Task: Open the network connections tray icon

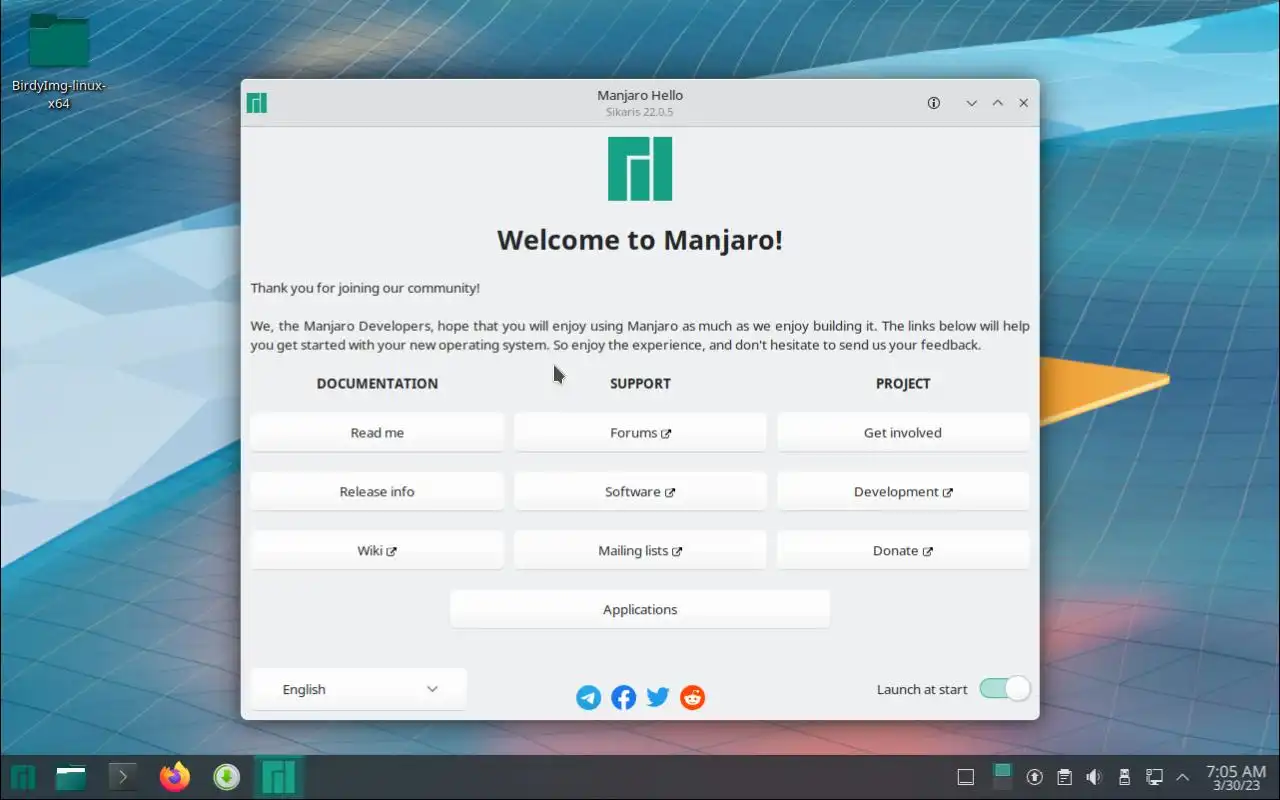Action: click(1154, 777)
